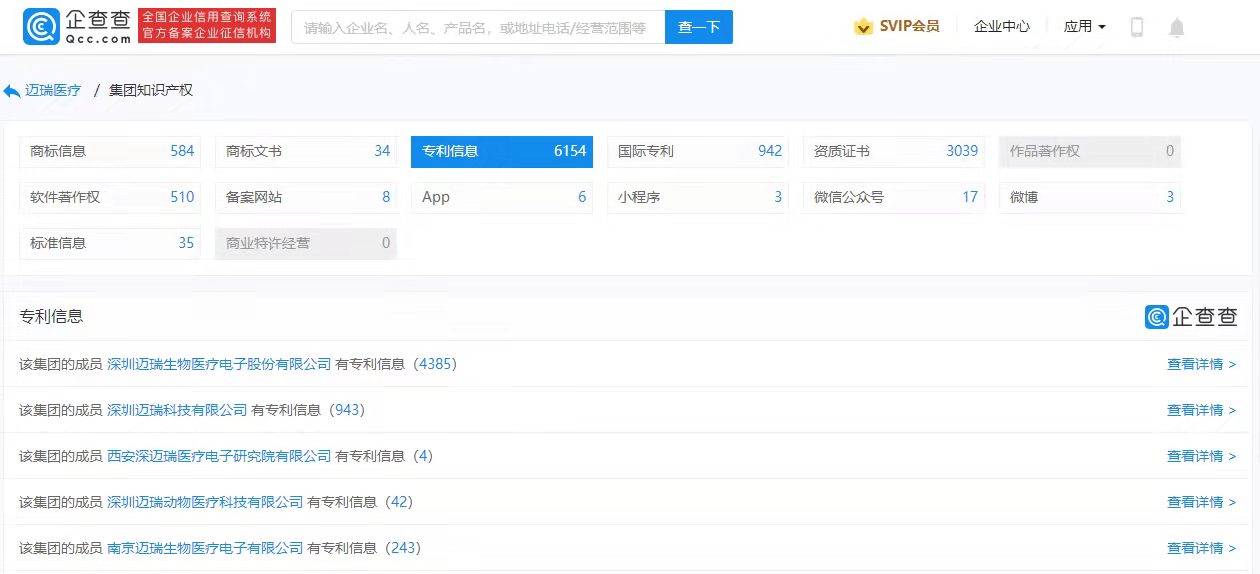Click the 查一下 search button
Screen dimensions: 1260x574
[699, 27]
